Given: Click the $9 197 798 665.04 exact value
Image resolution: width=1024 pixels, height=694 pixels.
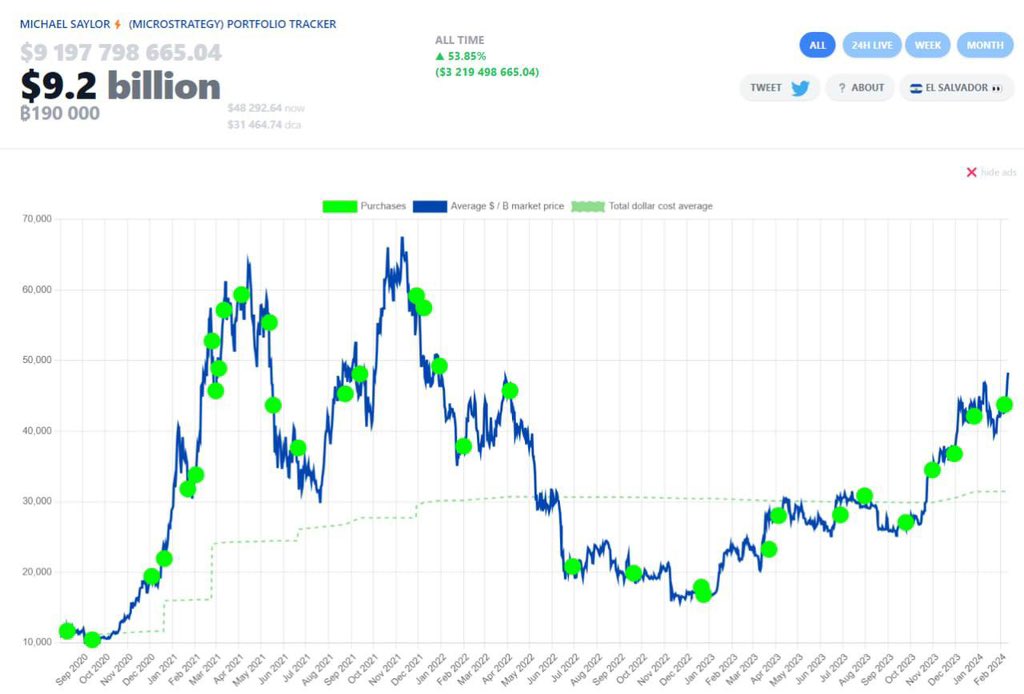Looking at the screenshot, I should tap(121, 52).
